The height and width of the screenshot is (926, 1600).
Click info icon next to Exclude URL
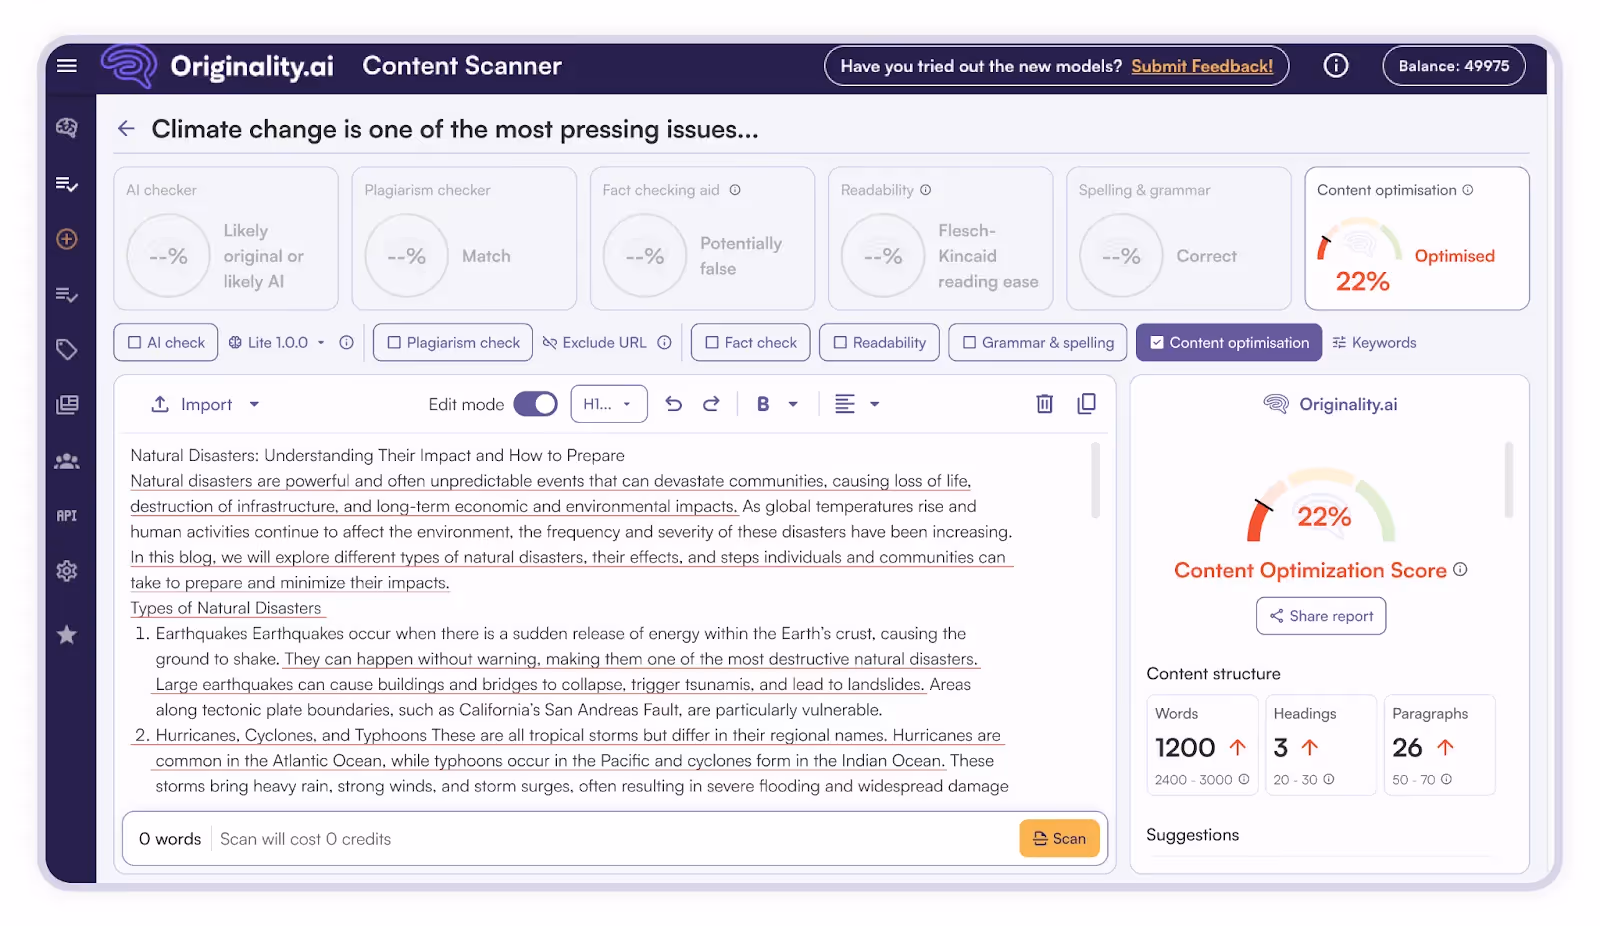(664, 342)
